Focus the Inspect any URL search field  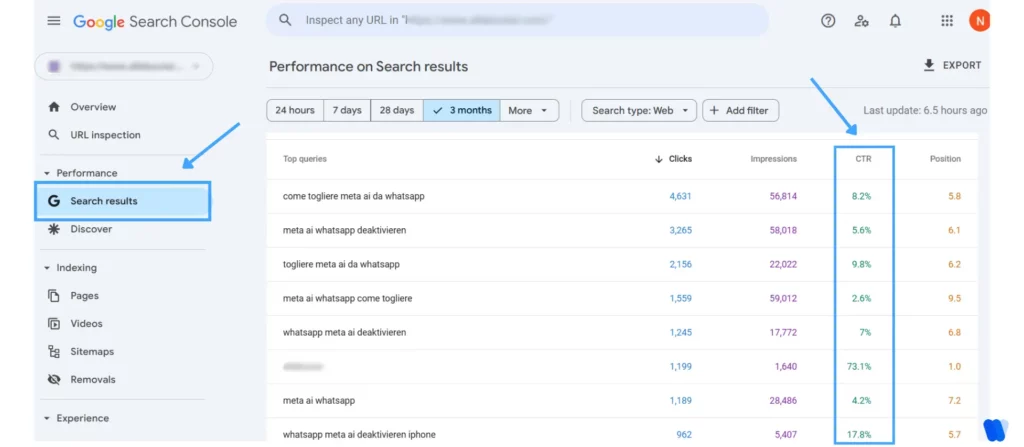(517, 20)
